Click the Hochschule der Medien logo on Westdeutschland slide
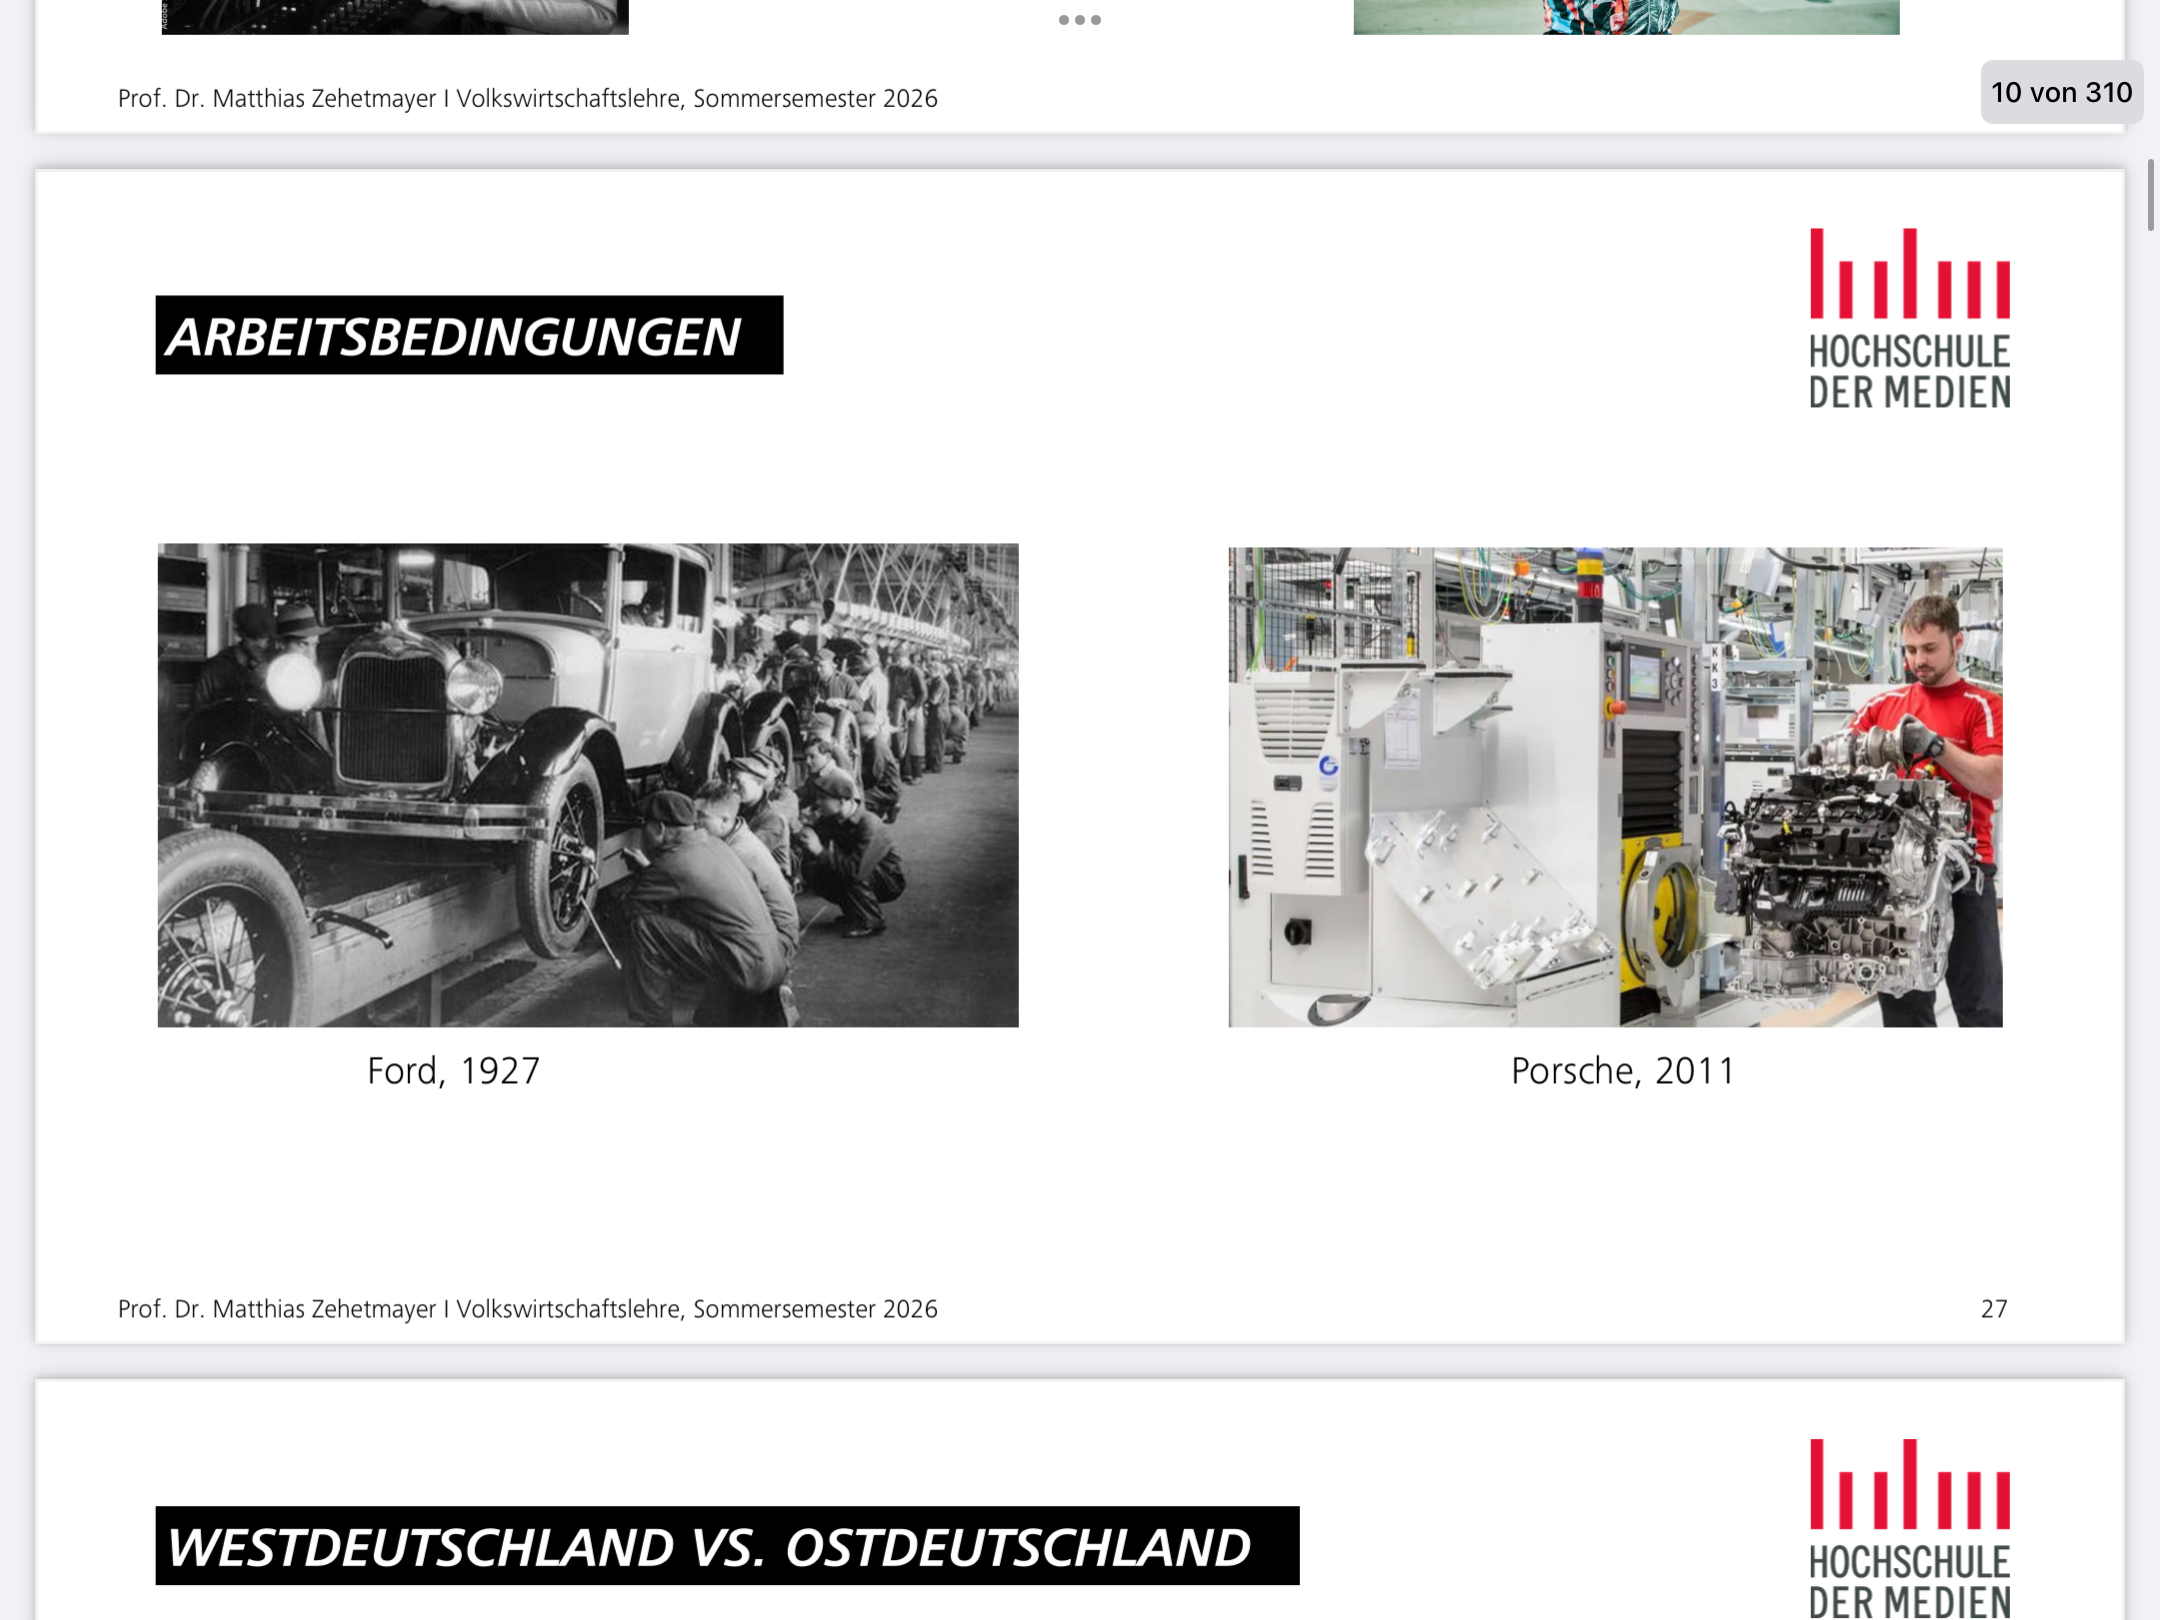Viewport: 2160px width, 1620px height. (1909, 1529)
